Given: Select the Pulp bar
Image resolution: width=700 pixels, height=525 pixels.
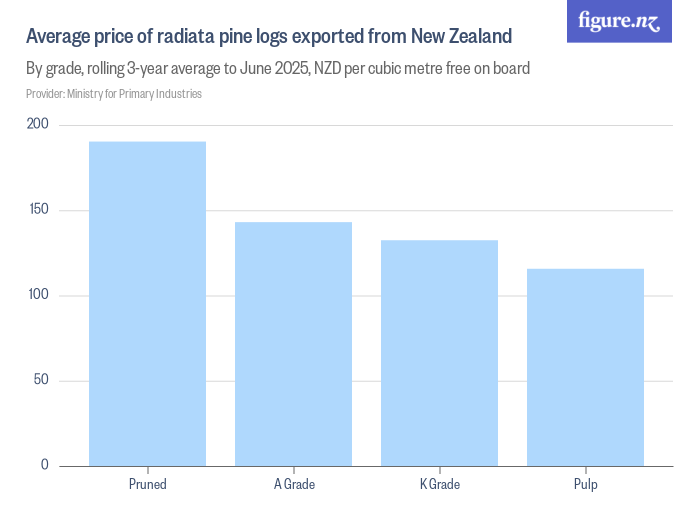Looking at the screenshot, I should 585,367.
